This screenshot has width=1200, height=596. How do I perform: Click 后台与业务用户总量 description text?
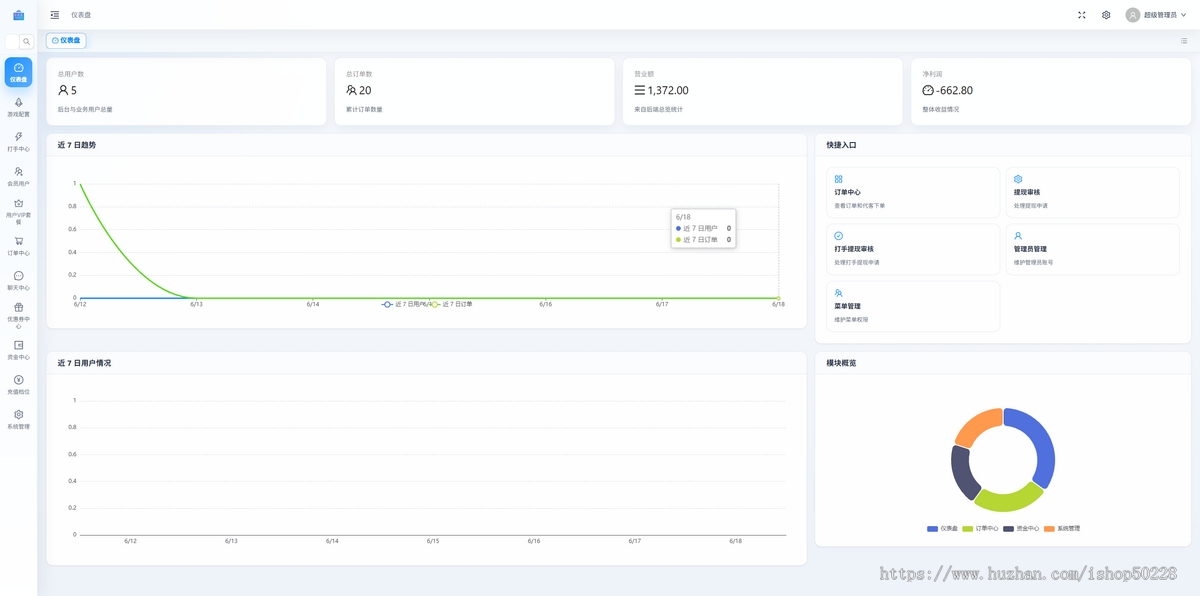coord(85,109)
